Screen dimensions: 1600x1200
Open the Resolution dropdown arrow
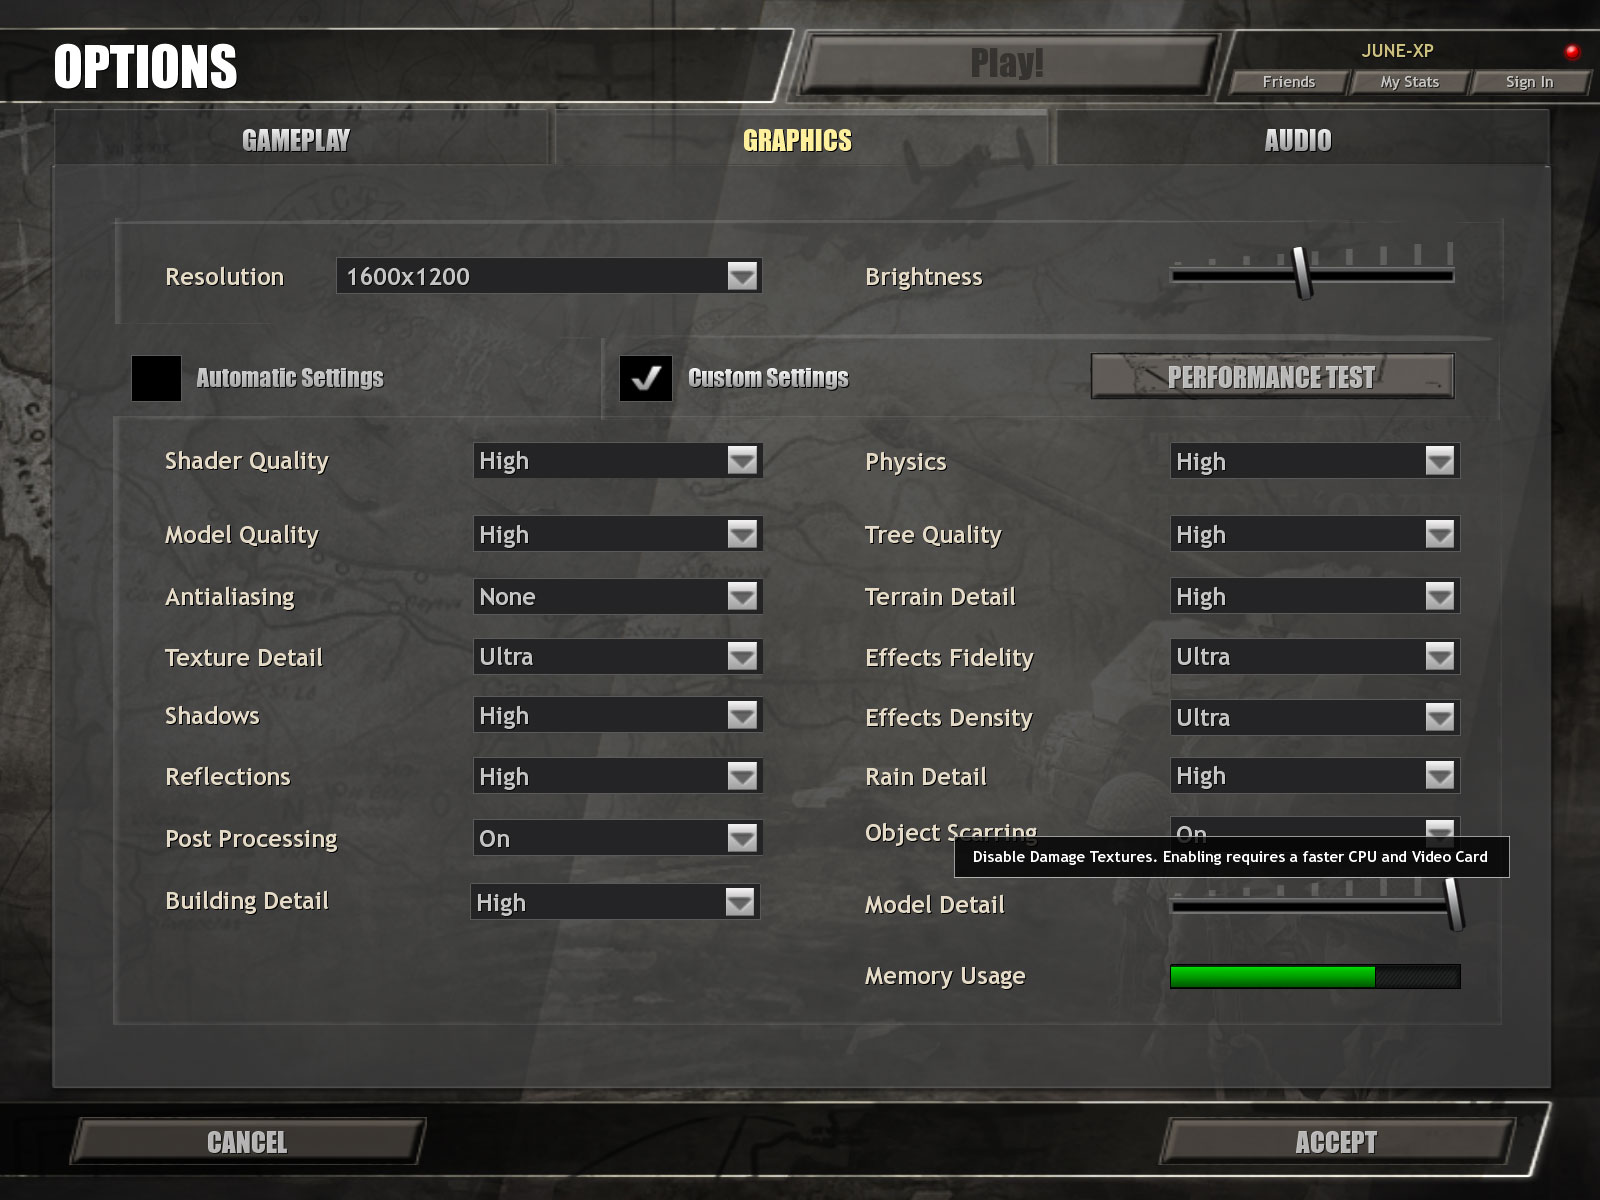[742, 276]
